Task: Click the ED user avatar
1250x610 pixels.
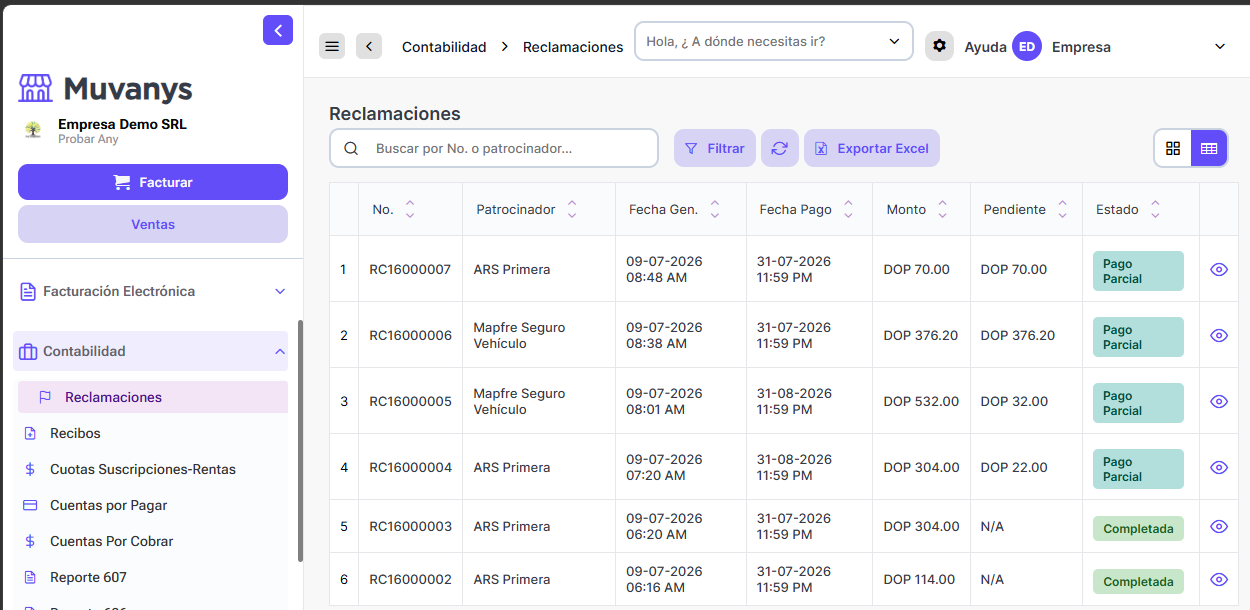Action: 1027,46
